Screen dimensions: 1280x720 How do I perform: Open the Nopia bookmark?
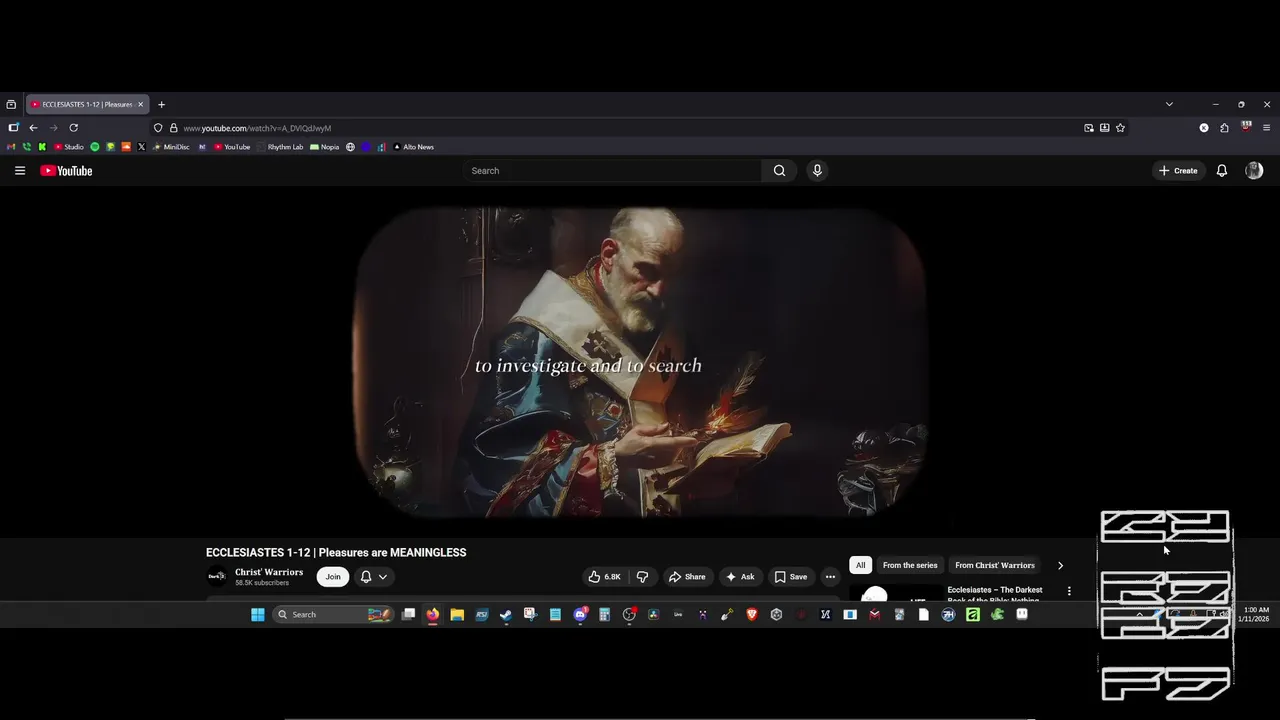click(325, 147)
